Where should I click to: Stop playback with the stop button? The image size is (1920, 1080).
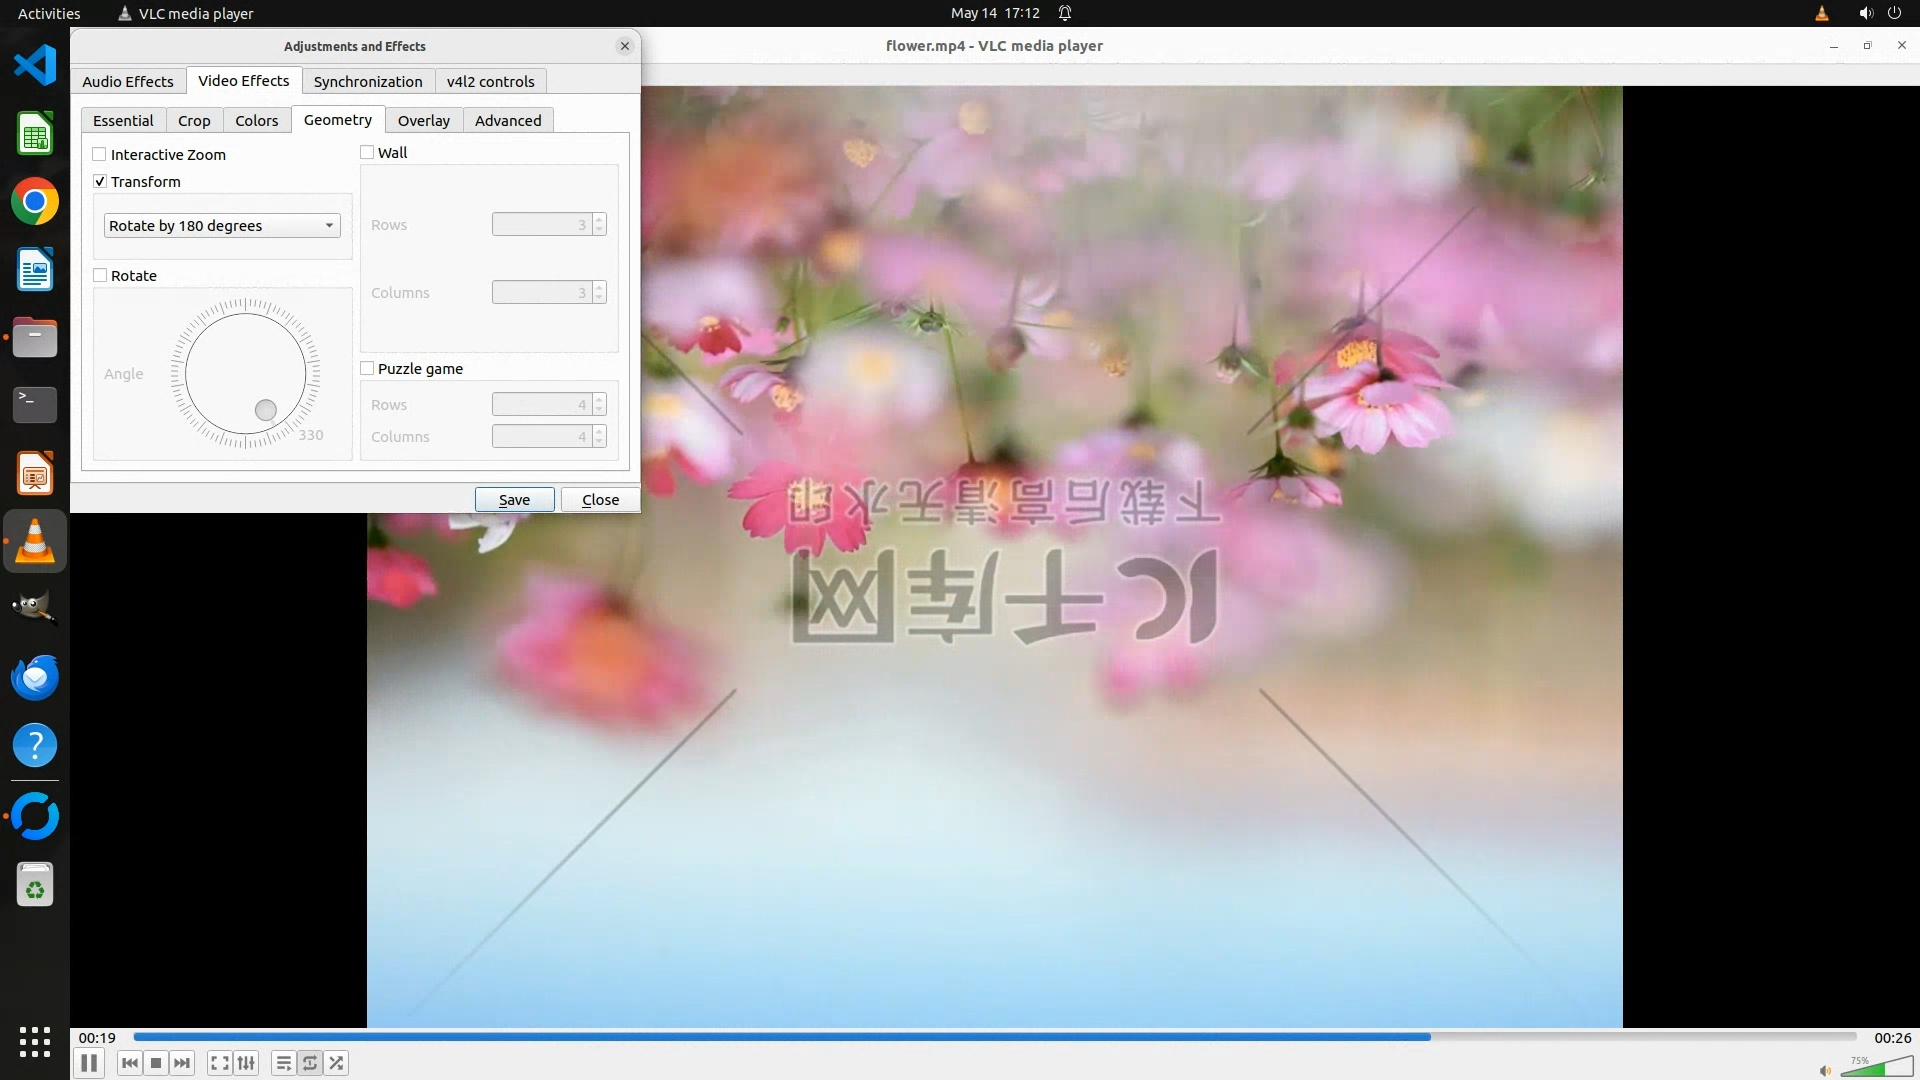pos(156,1063)
